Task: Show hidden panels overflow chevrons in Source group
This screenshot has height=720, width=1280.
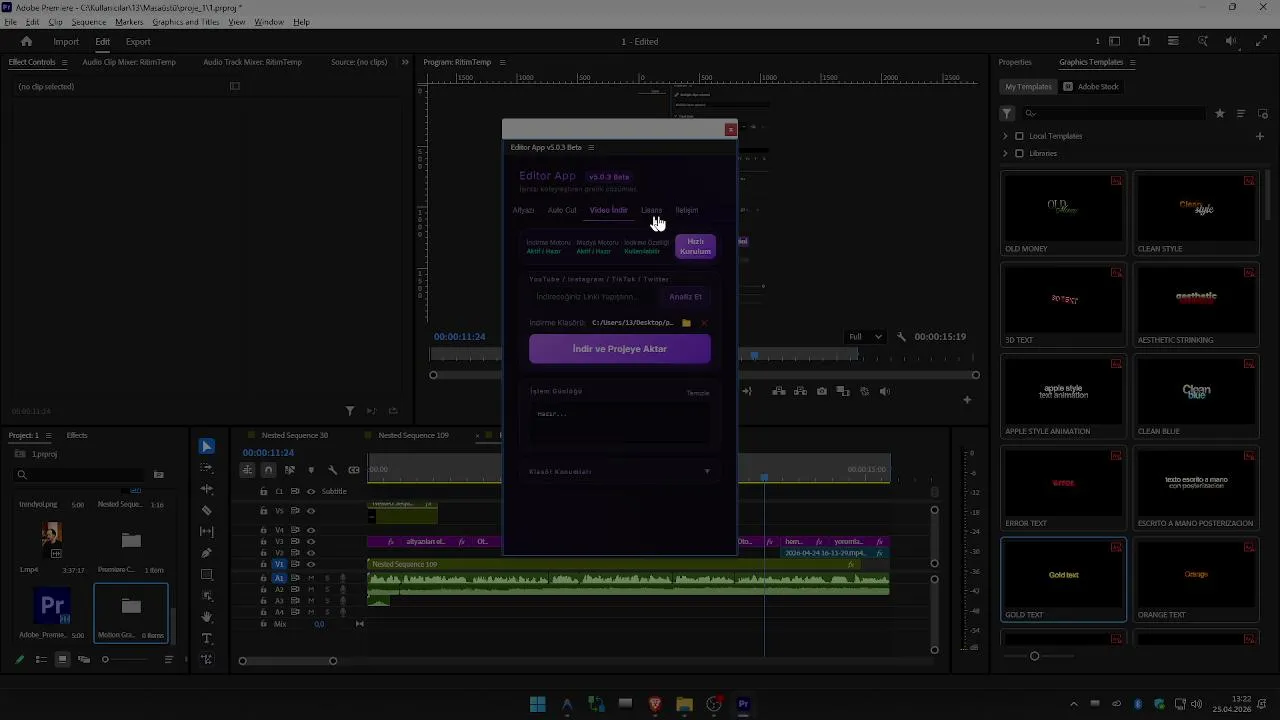Action: [405, 62]
